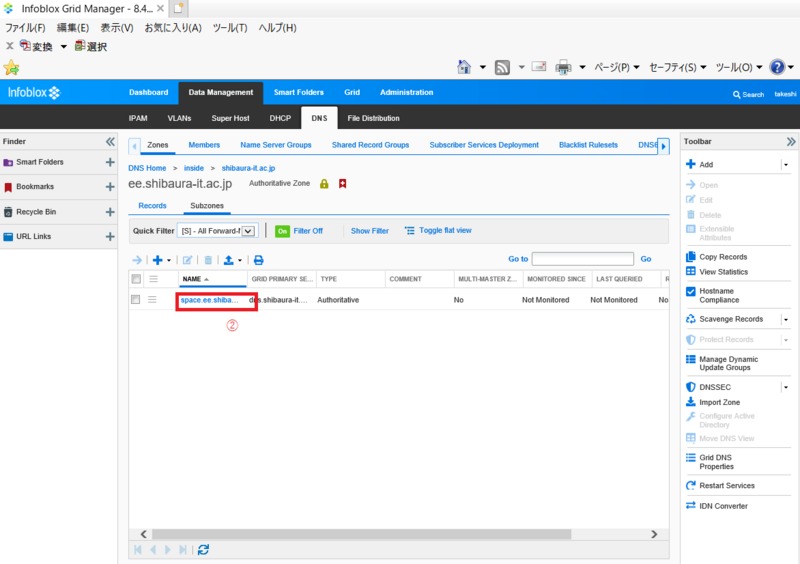
Task: Click the Go button
Action: (645, 259)
